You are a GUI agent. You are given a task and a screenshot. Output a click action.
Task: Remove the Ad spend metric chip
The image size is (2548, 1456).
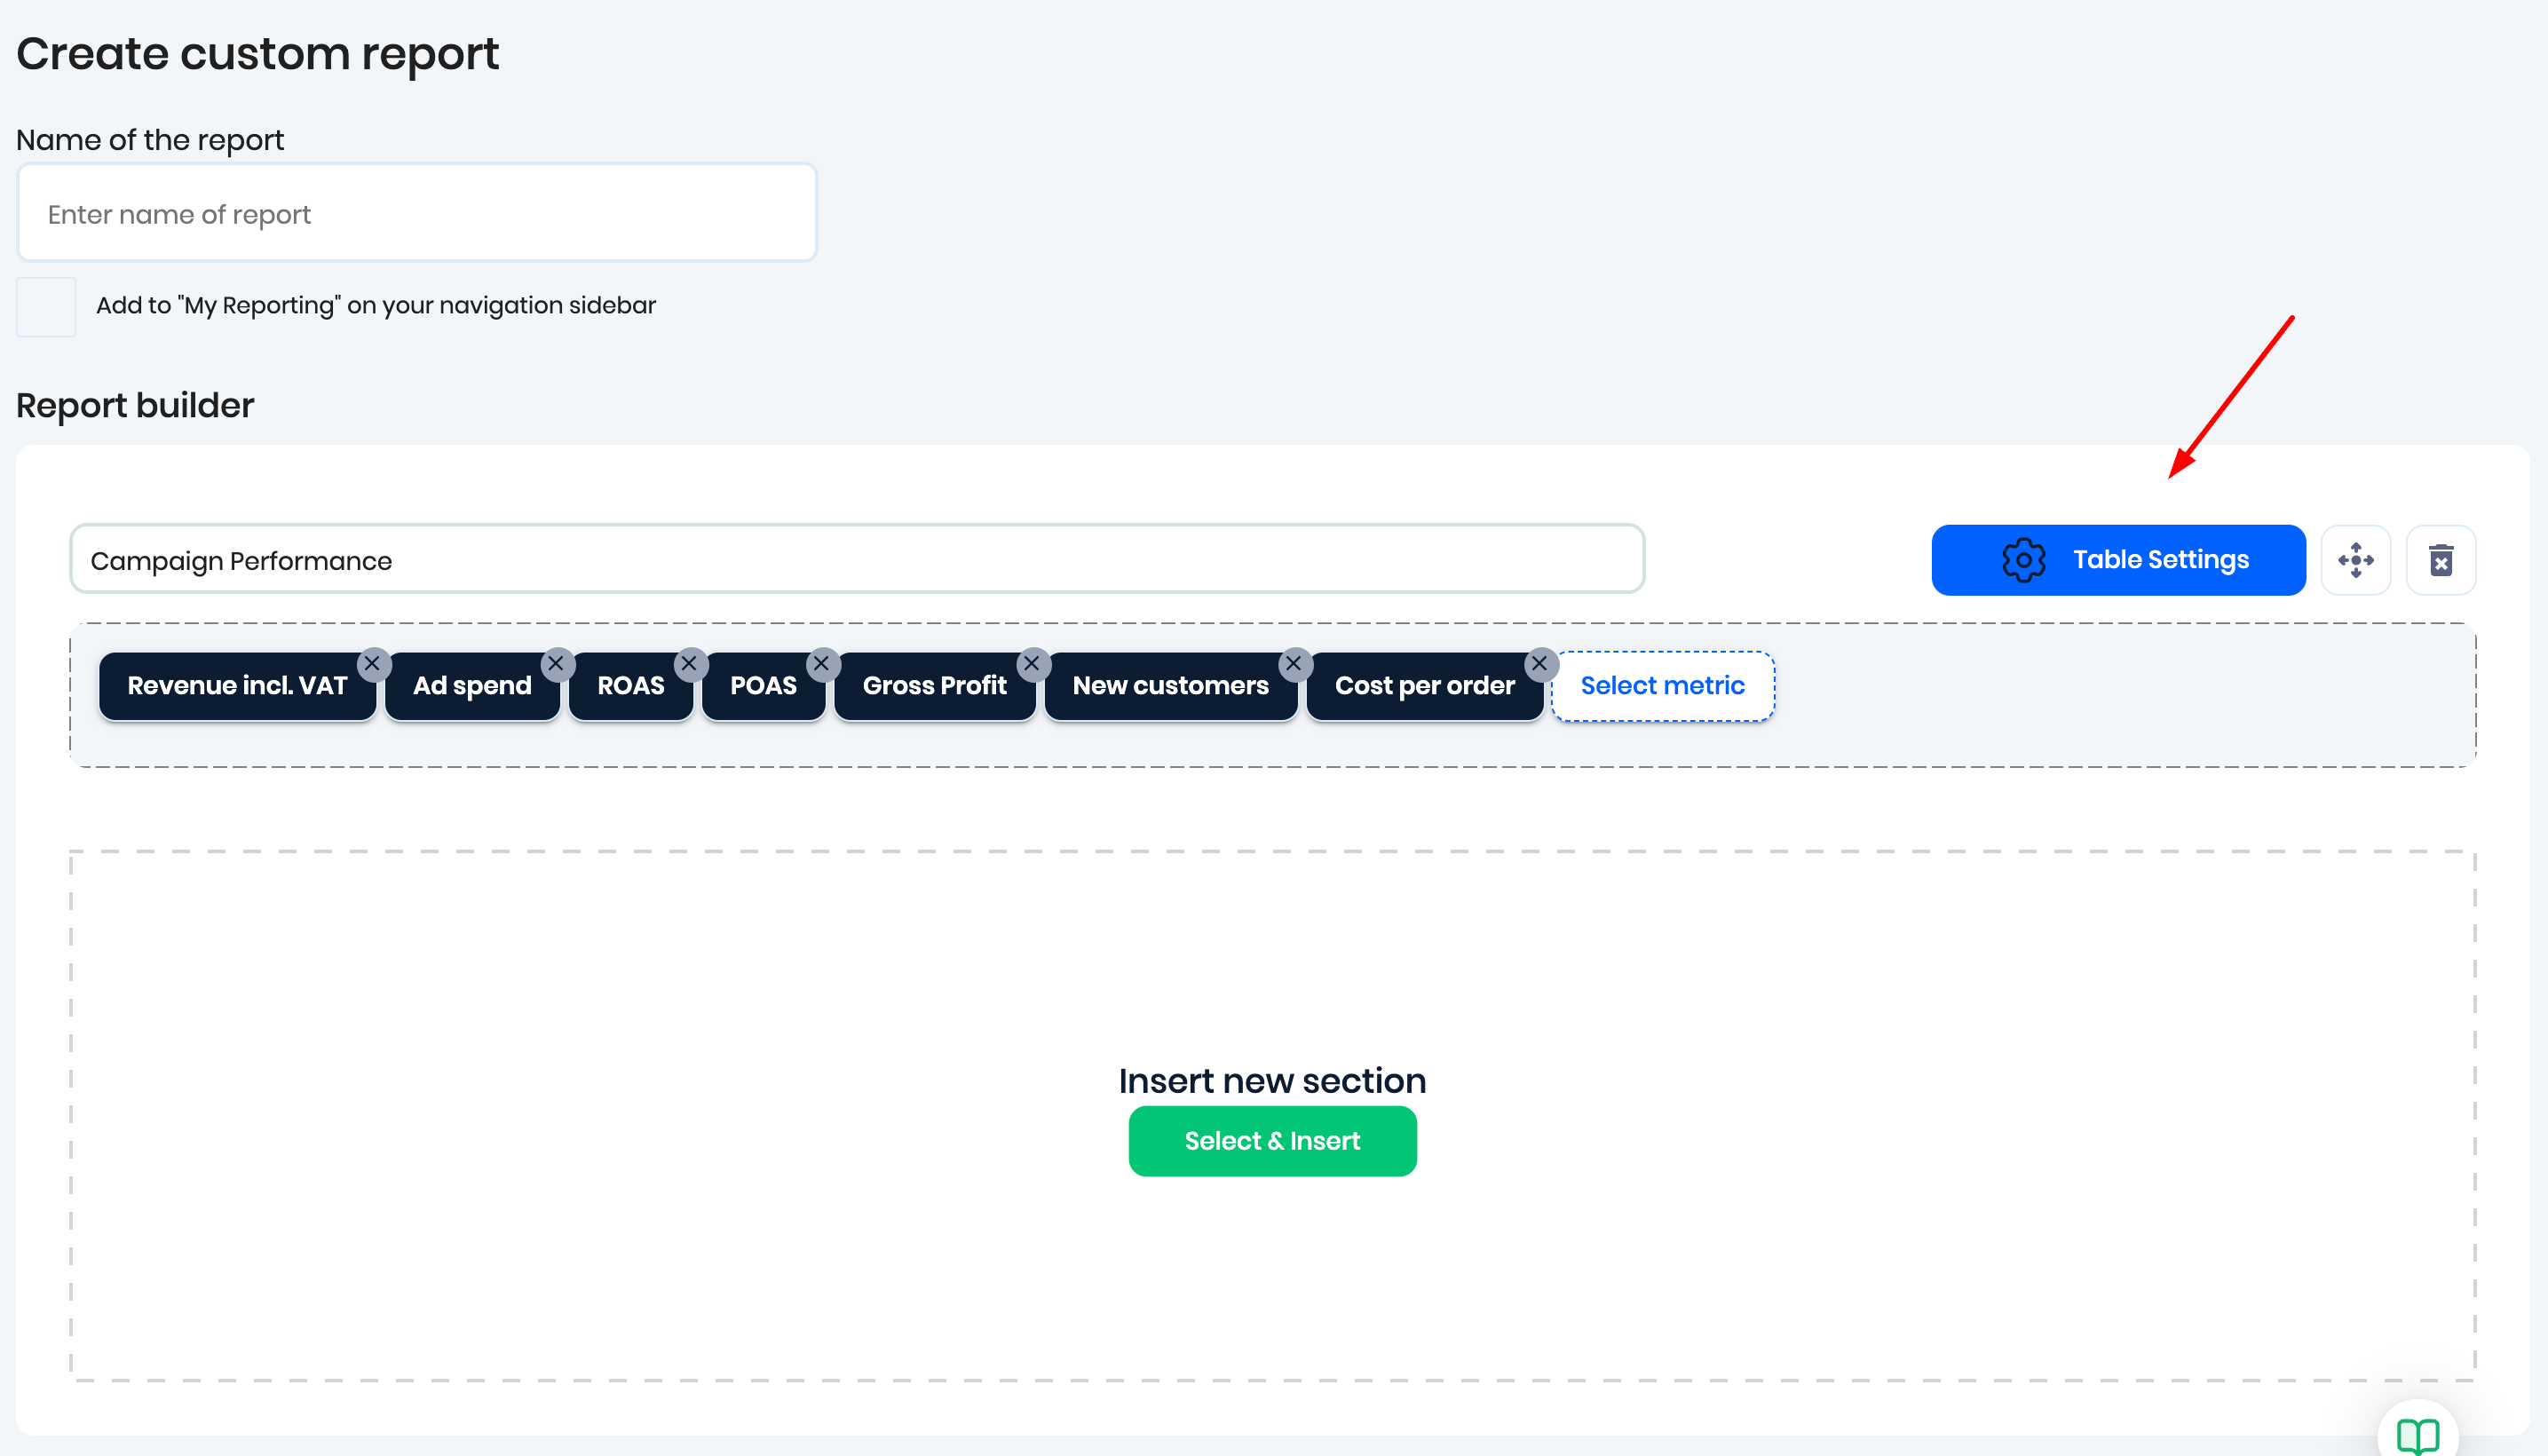coord(556,664)
